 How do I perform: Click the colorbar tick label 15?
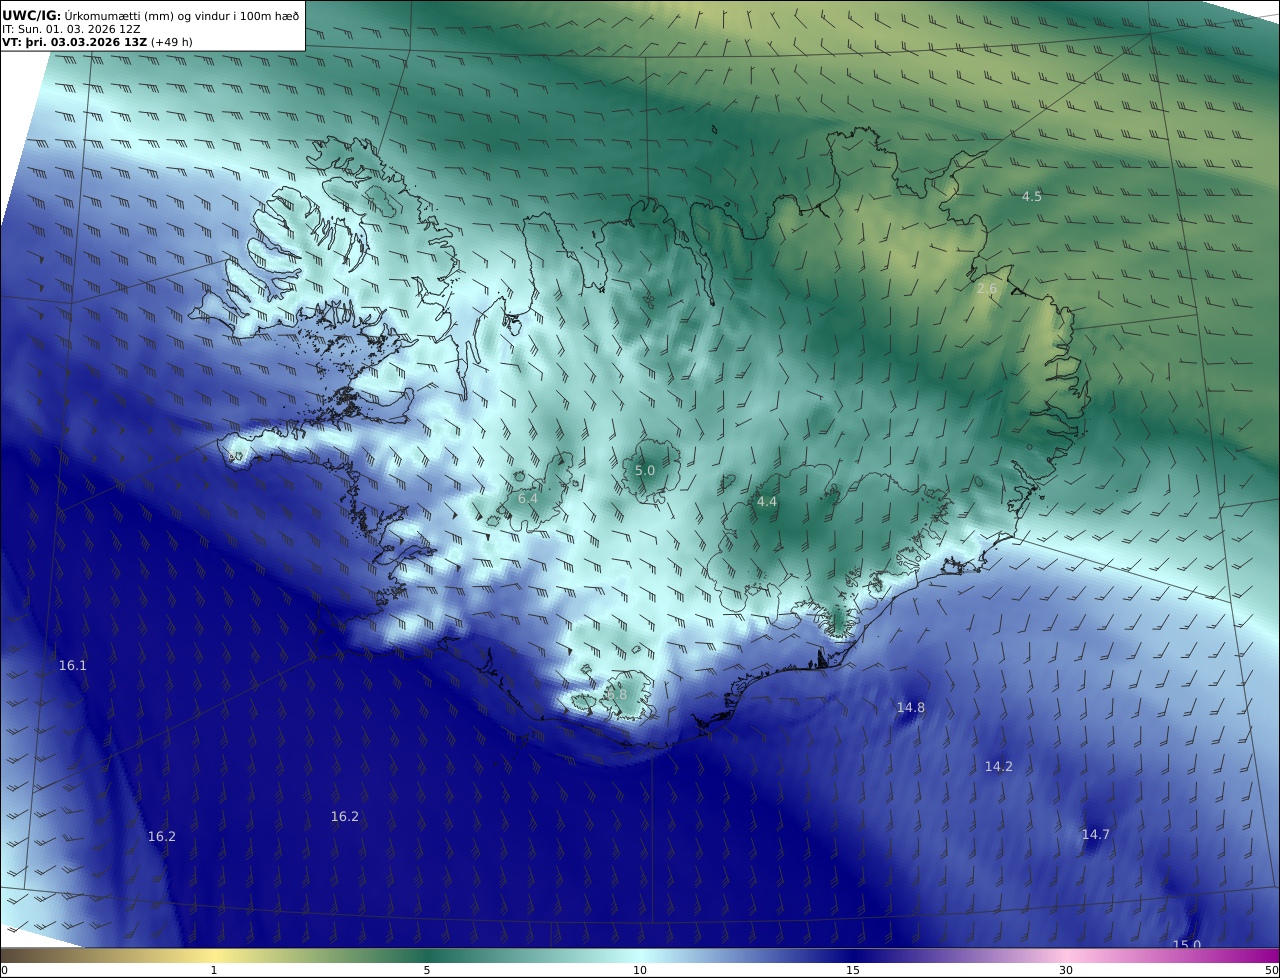[x=853, y=971]
